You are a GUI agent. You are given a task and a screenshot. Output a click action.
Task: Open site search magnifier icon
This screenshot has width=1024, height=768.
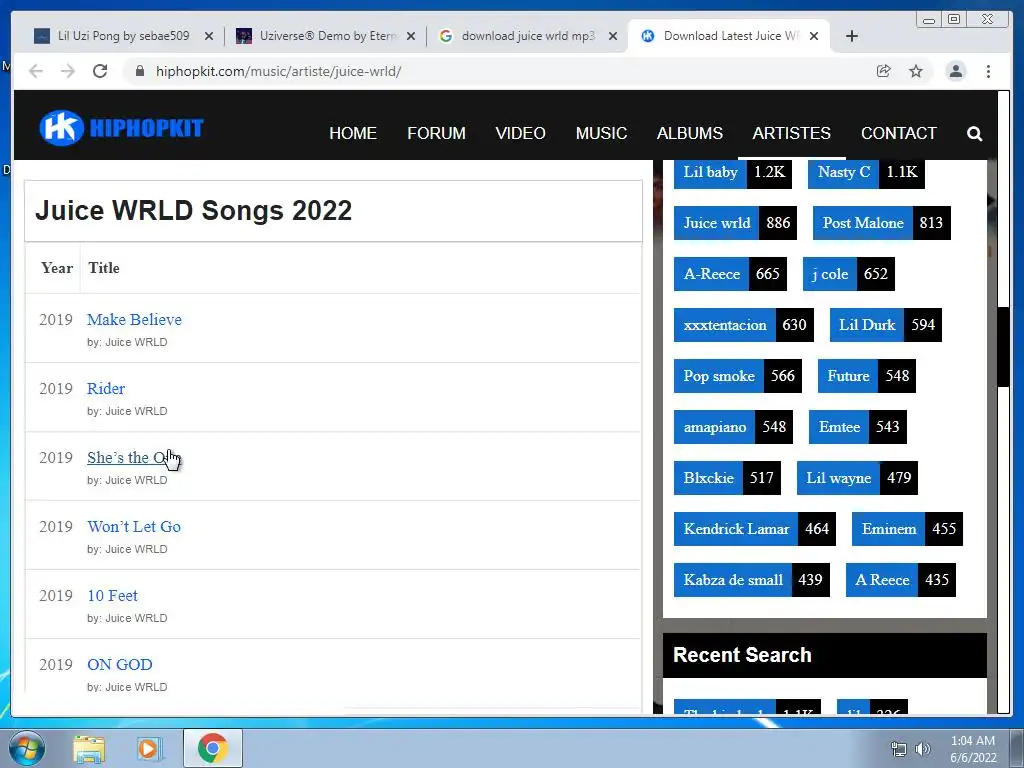pos(974,133)
